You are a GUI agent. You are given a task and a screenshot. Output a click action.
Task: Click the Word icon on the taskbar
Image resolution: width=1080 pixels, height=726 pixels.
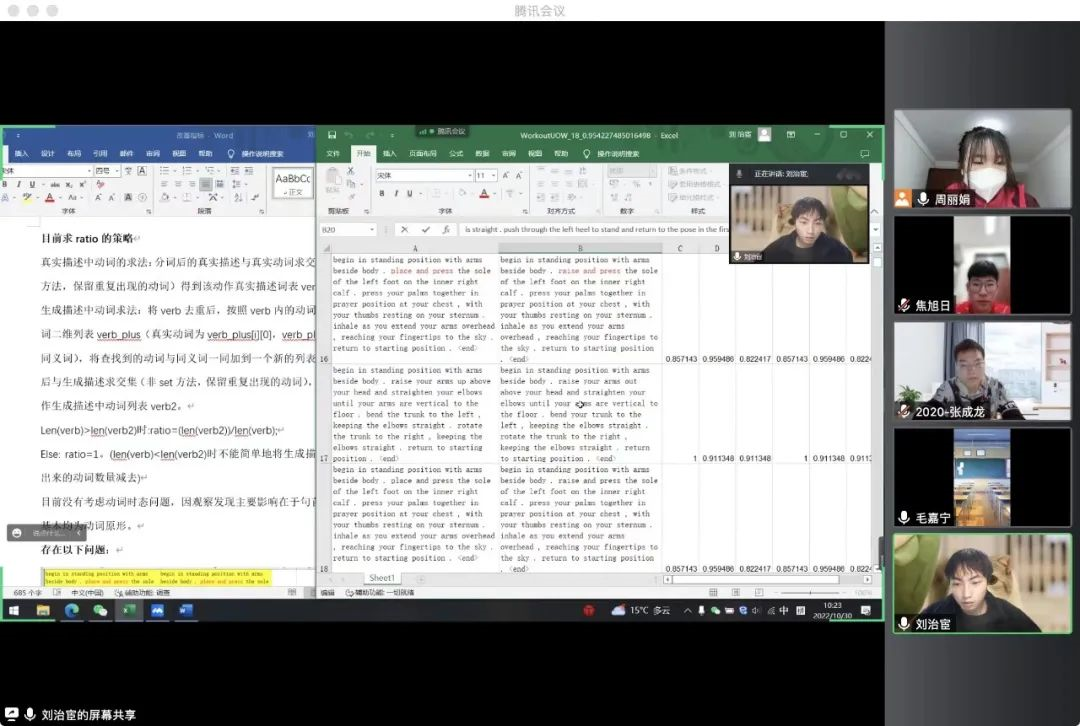click(185, 610)
